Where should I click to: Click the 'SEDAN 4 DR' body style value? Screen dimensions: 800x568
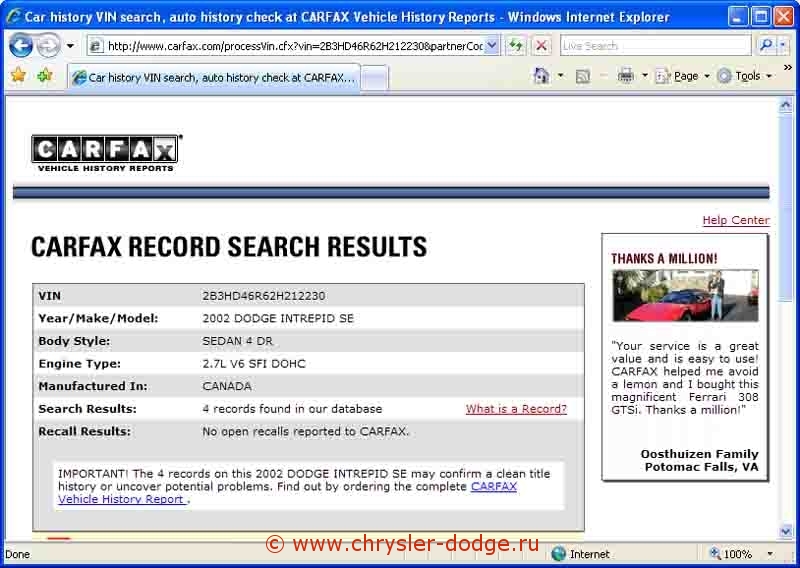click(238, 341)
